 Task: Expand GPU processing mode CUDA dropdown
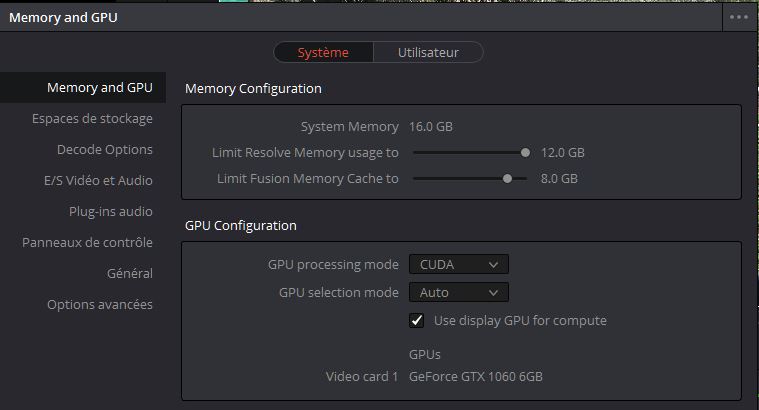[x=458, y=265]
